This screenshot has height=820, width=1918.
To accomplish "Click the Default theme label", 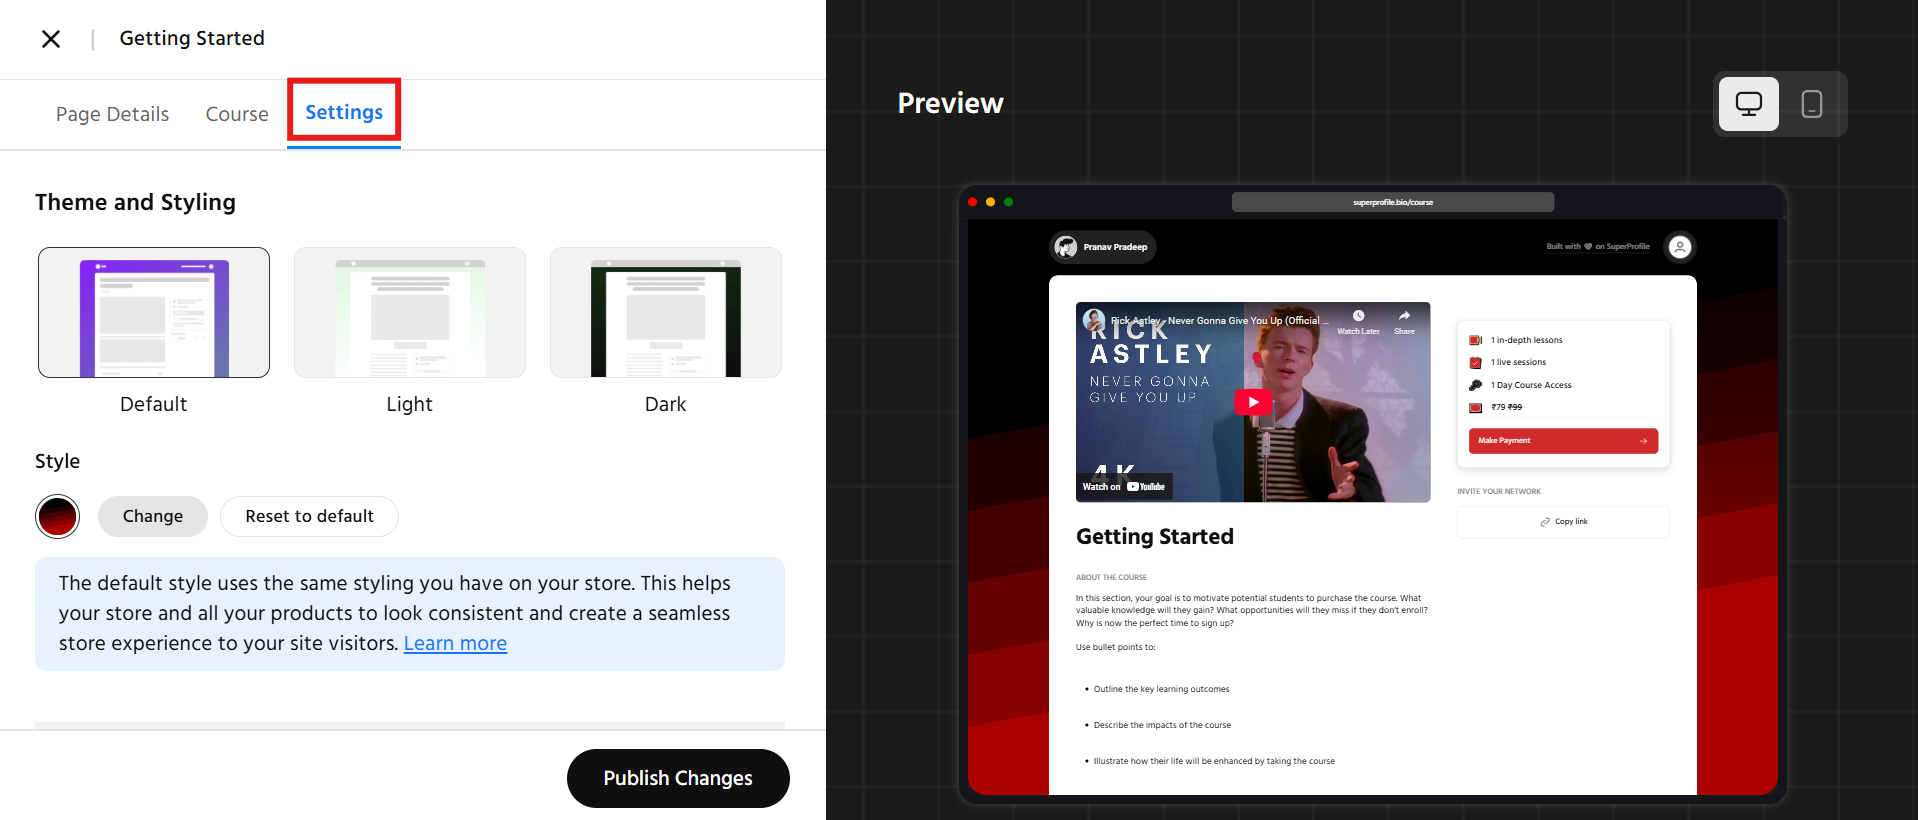I will 154,404.
